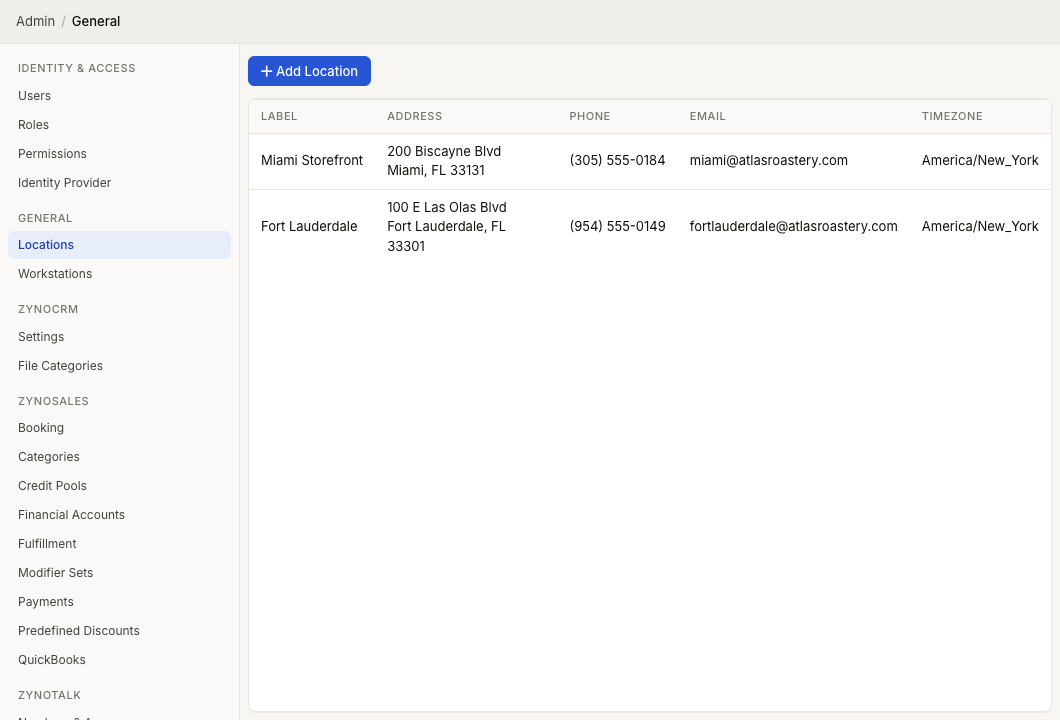Viewport: 1060px width, 720px height.
Task: Open Credit Pools page
Action: (x=120, y=486)
